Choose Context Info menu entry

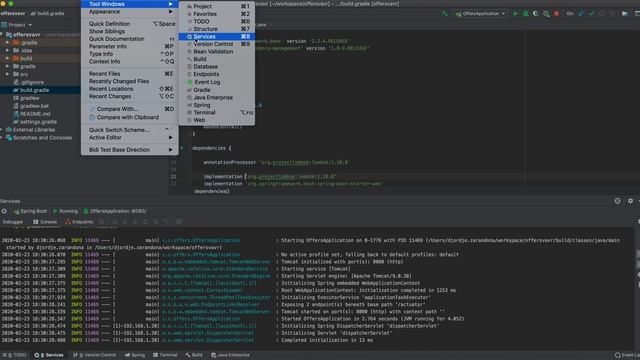[x=130, y=61]
